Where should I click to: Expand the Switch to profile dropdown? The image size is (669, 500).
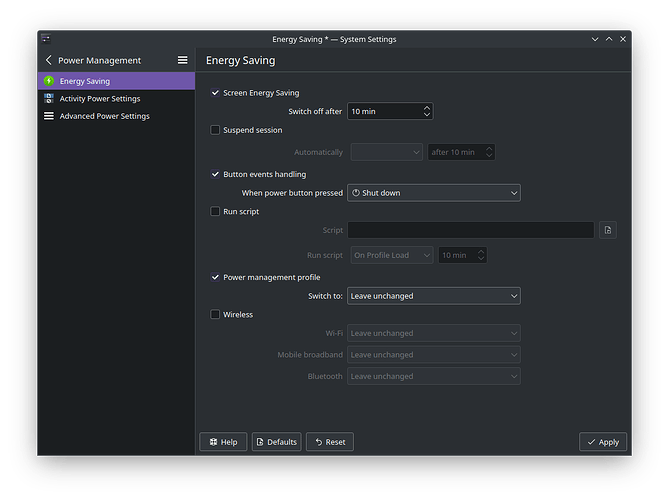click(433, 296)
